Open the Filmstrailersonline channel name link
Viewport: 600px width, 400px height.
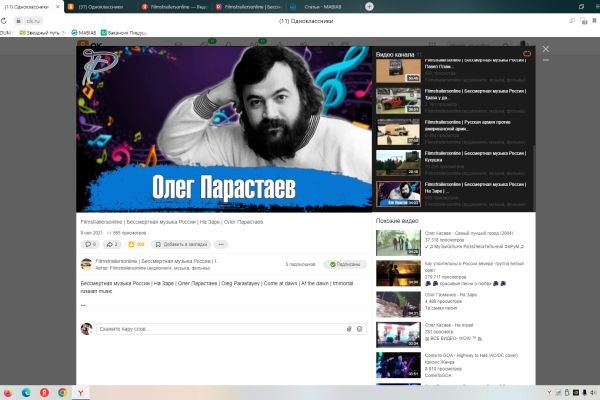(158, 261)
